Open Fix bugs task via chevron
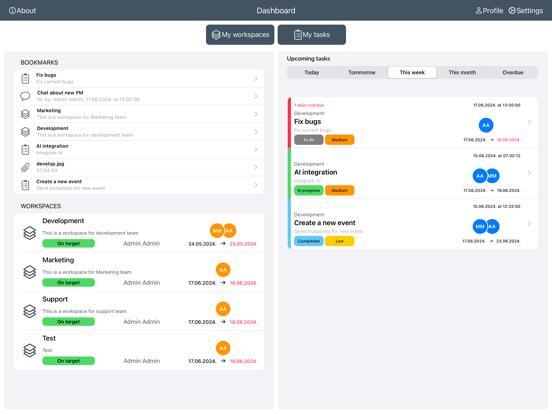This screenshot has height=414, width=552. (x=529, y=122)
